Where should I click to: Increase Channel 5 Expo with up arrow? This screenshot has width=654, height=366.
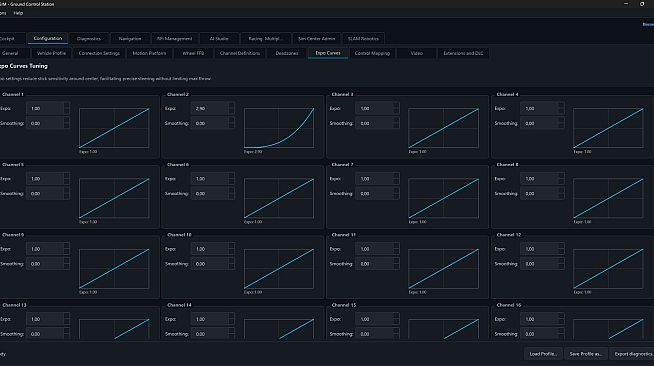[67, 176]
